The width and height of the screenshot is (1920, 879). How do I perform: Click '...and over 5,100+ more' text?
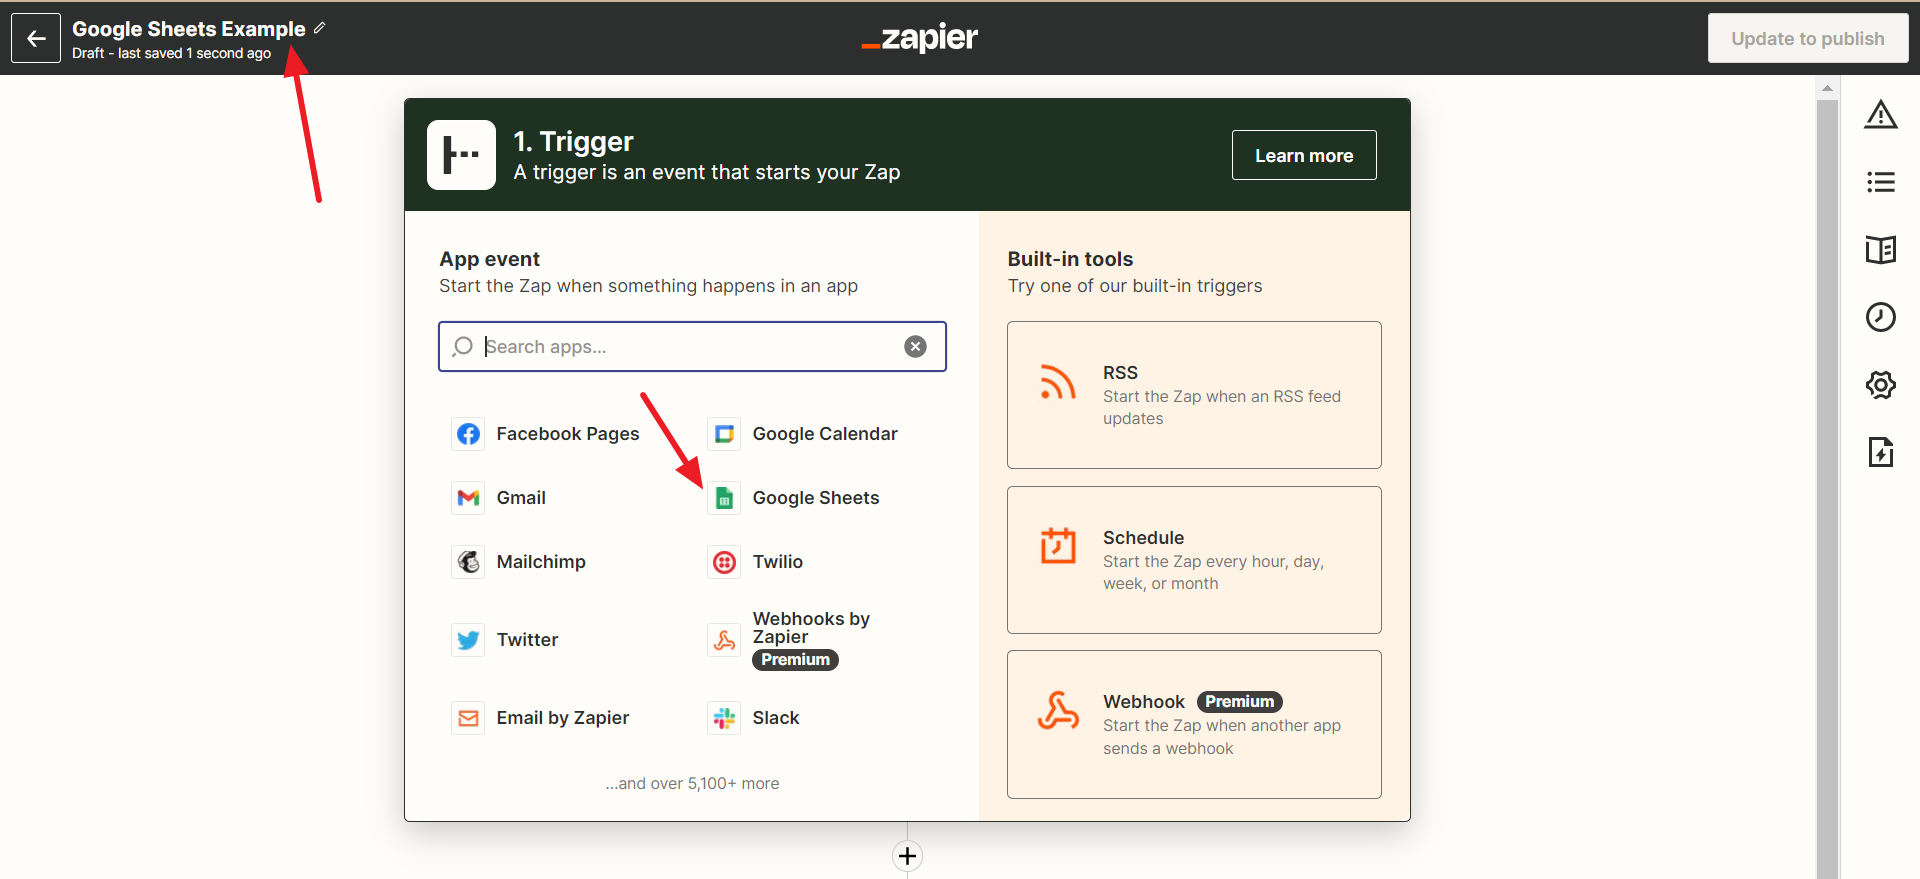tap(692, 783)
